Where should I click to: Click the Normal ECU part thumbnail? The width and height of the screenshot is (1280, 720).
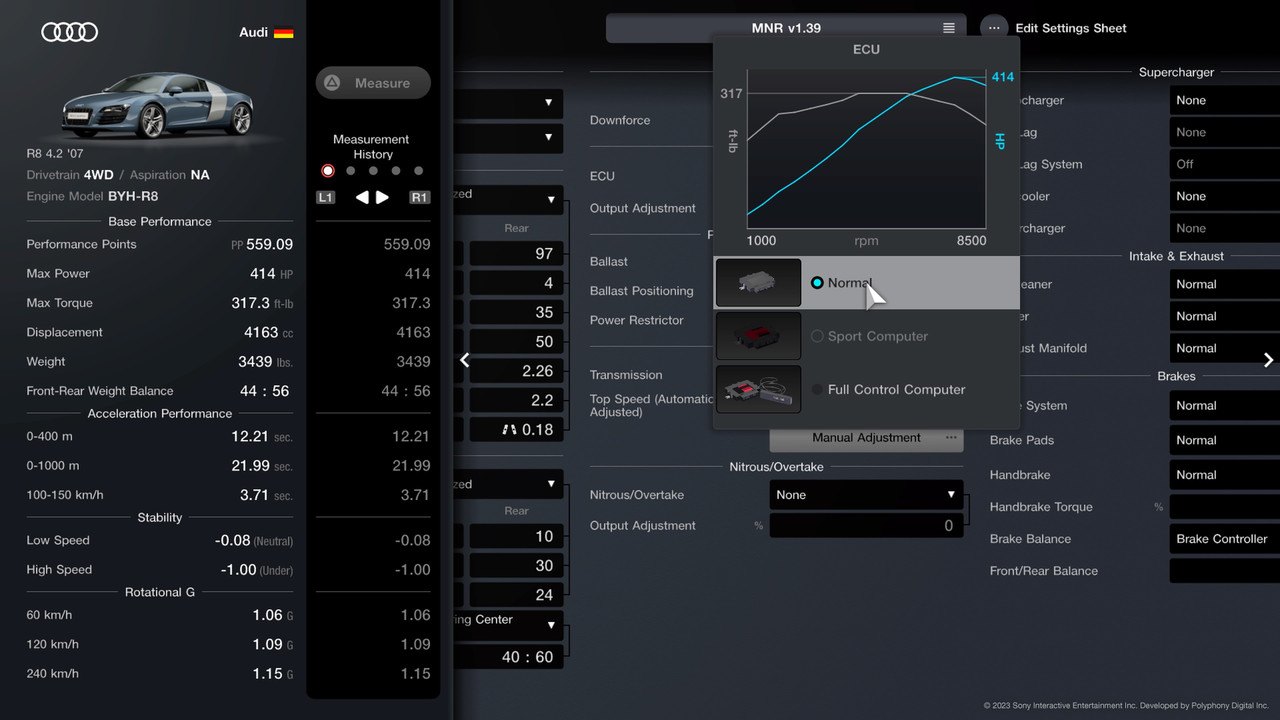pos(759,283)
